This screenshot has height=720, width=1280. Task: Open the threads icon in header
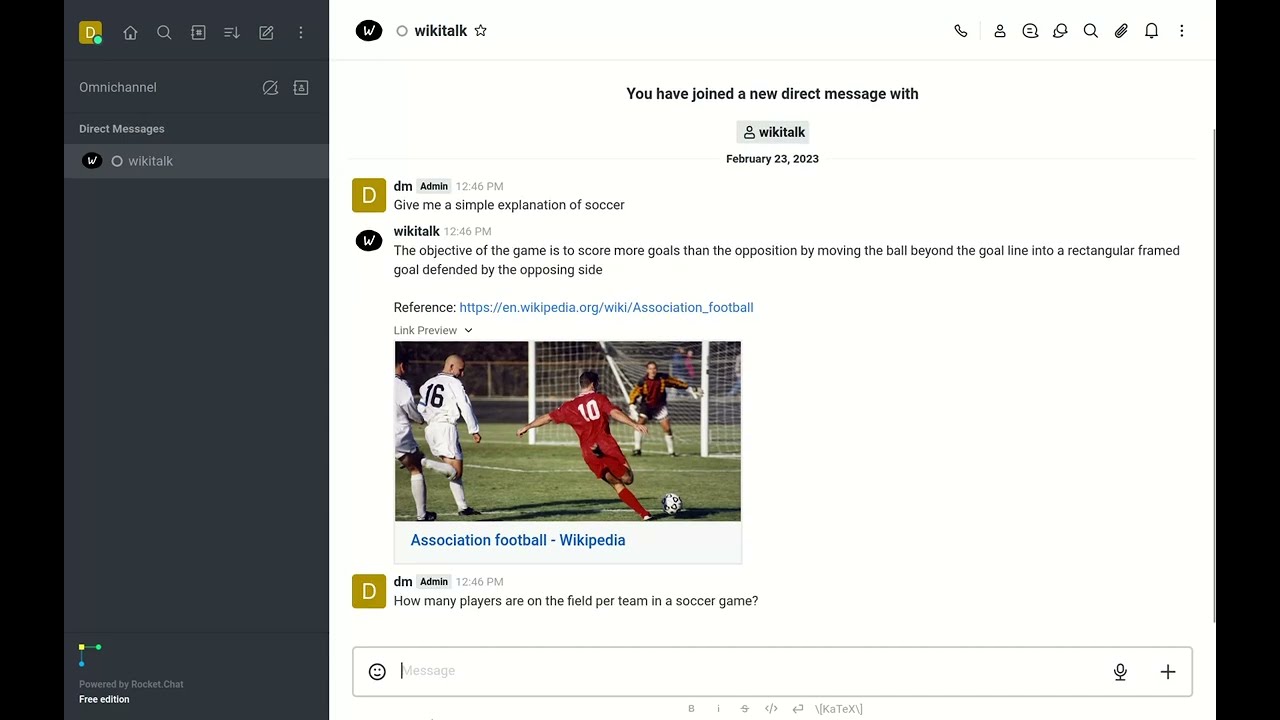pos(1030,31)
